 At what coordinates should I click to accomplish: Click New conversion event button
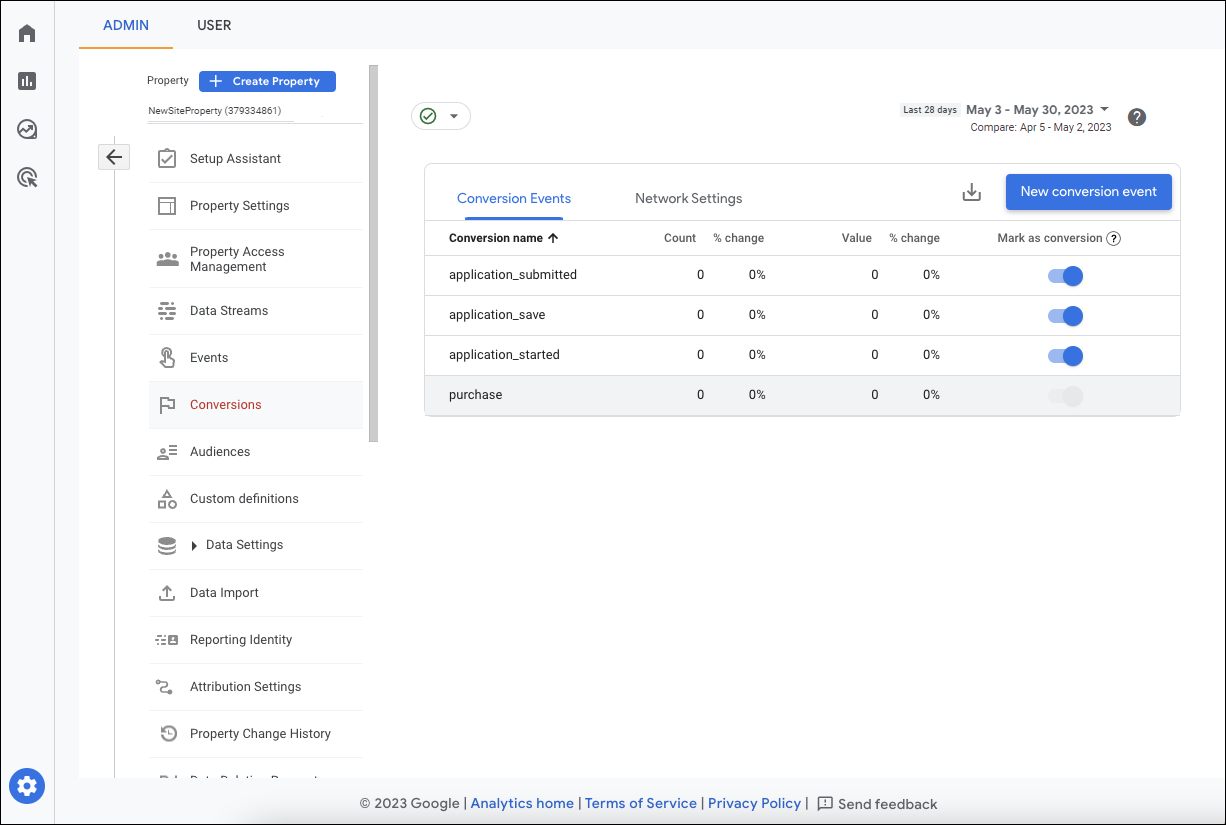pos(1088,192)
